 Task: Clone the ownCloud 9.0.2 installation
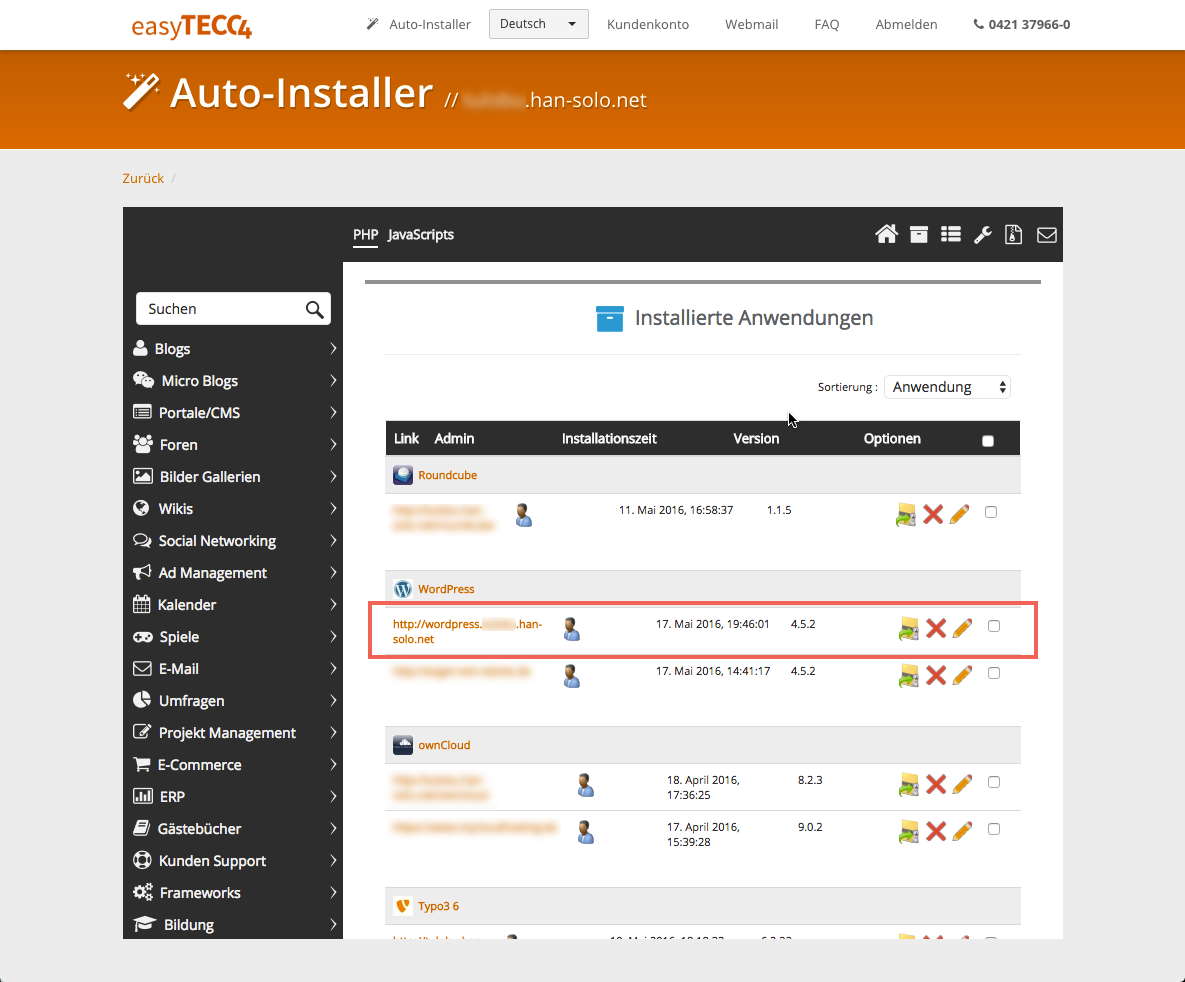click(908, 832)
